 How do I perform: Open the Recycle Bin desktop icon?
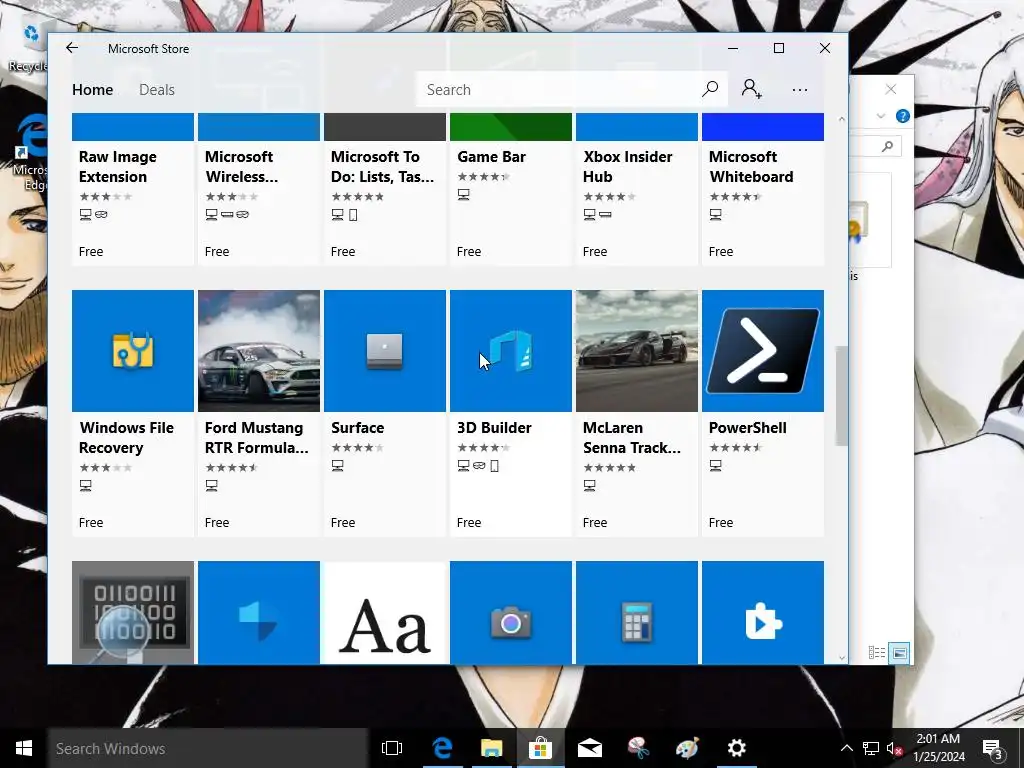tap(29, 47)
